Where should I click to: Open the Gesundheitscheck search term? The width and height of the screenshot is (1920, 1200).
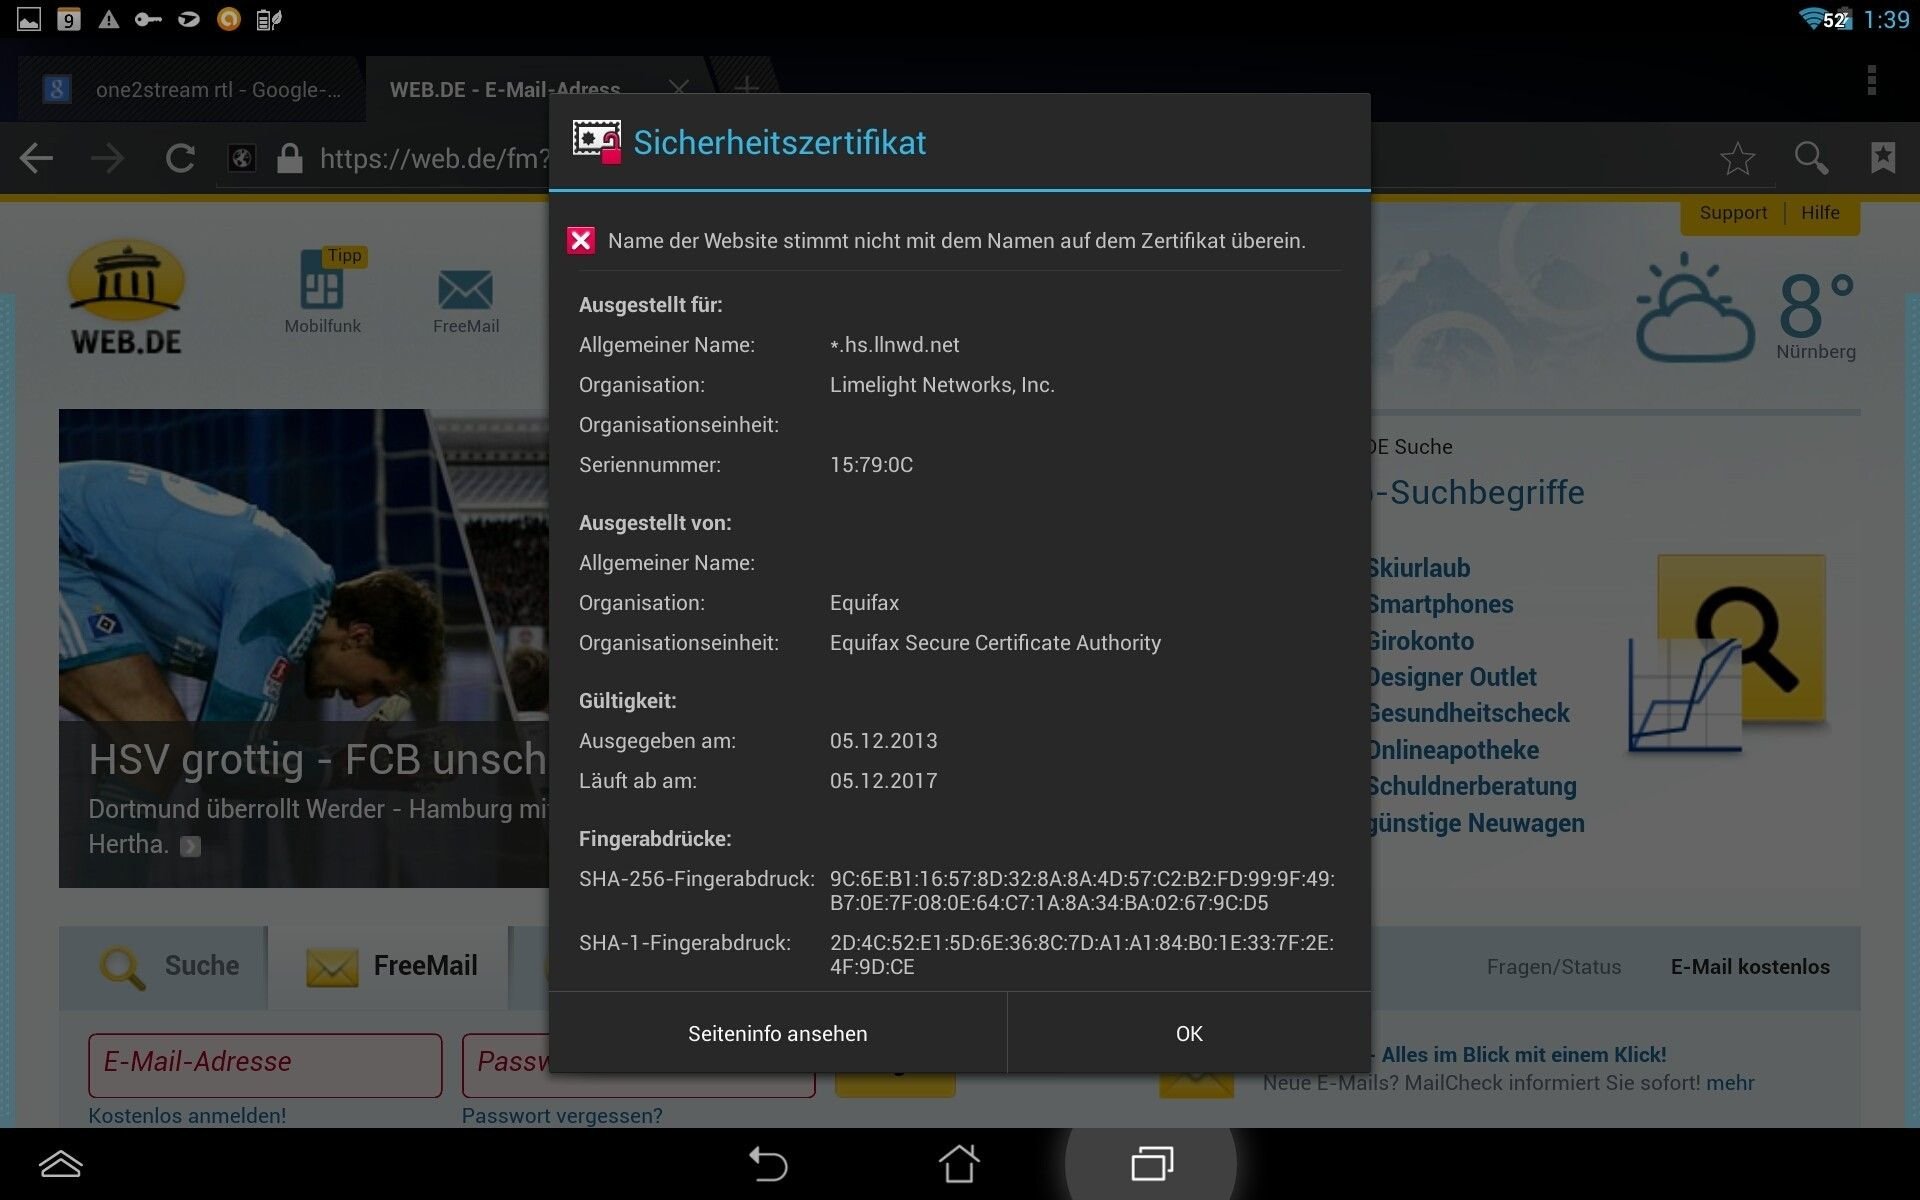pyautogui.click(x=1468, y=713)
